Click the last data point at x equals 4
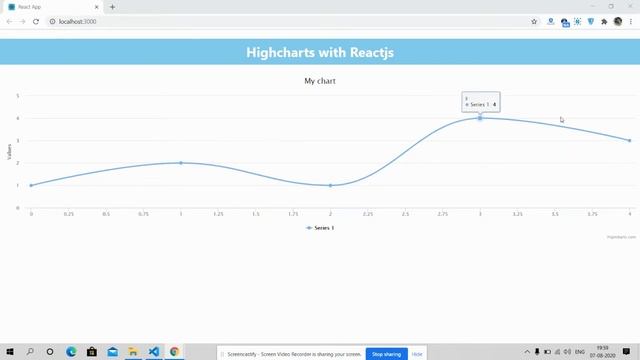640x360 pixels. (x=629, y=140)
